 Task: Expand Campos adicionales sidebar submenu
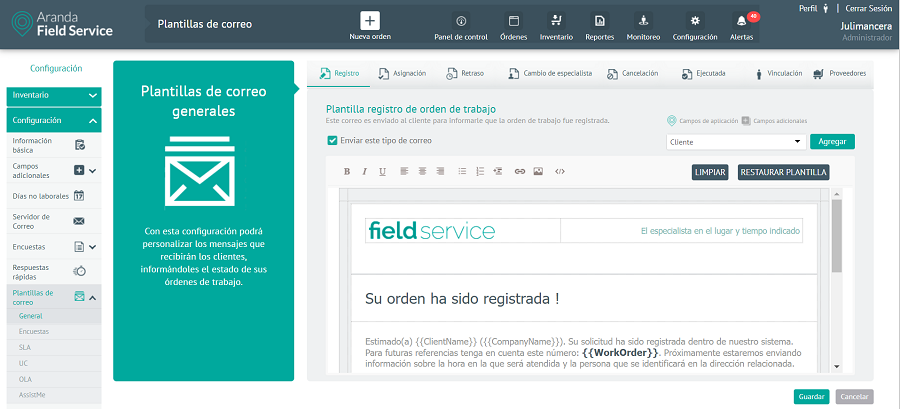point(92,170)
